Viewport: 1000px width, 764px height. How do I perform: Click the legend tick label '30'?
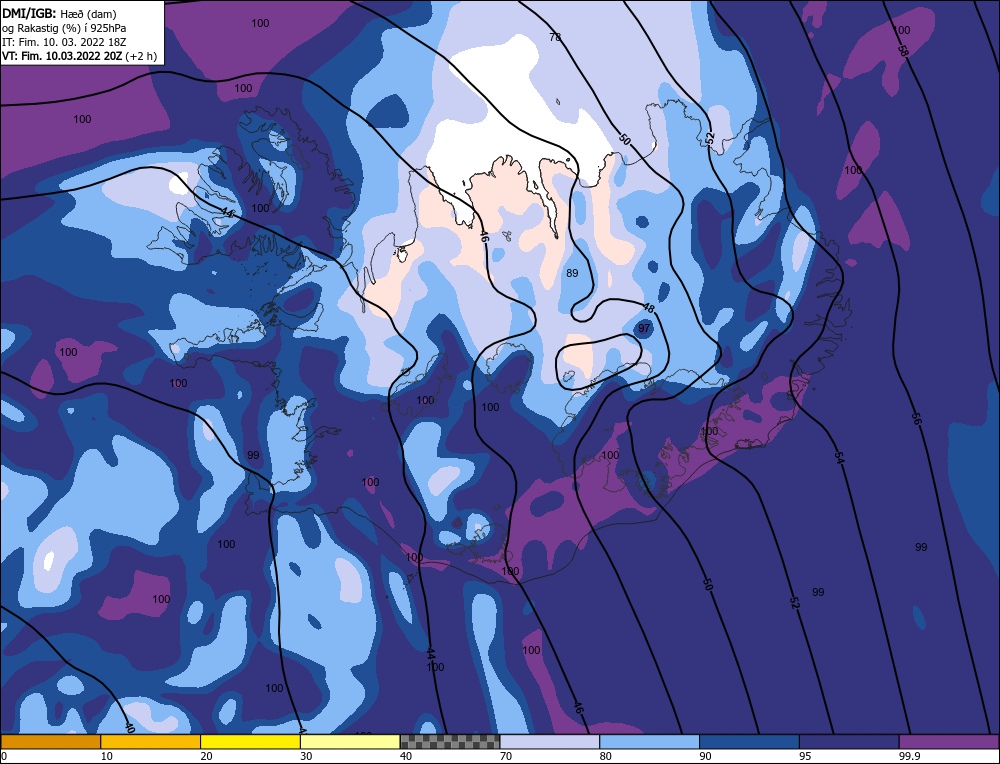[x=306, y=756]
